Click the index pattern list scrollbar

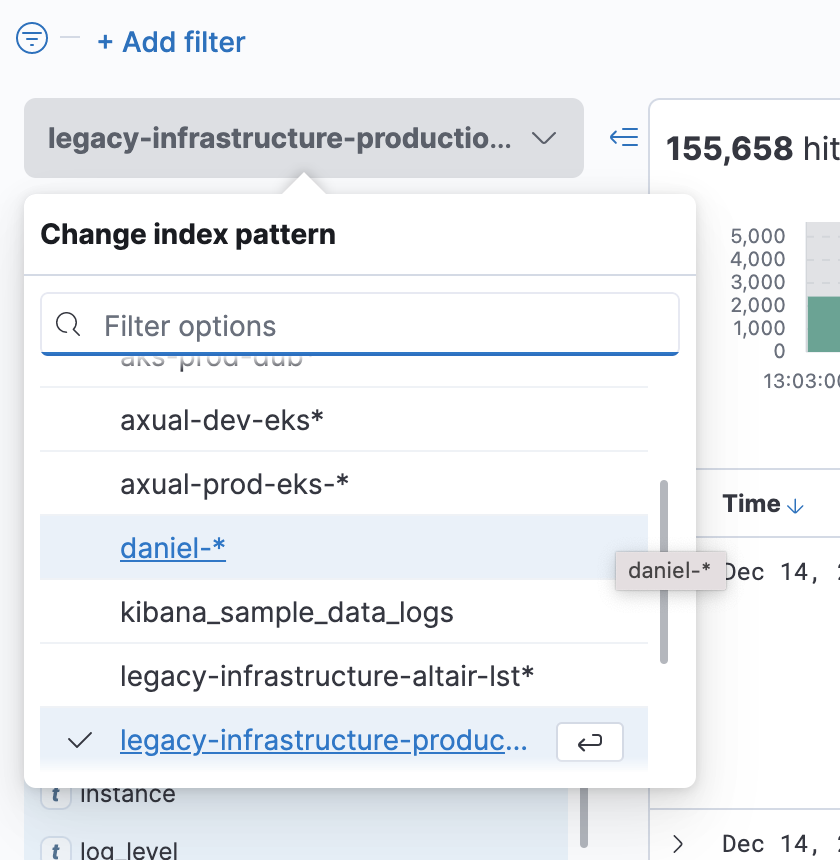[663, 570]
